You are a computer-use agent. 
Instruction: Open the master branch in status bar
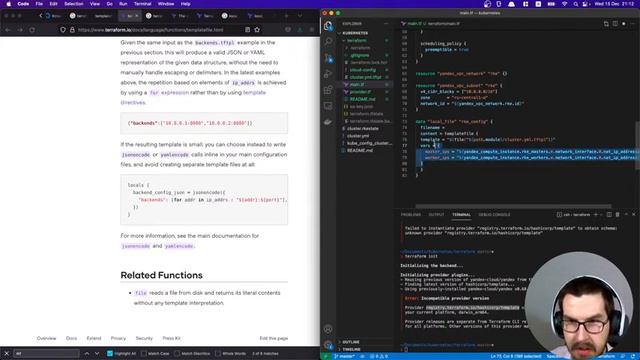[x=344, y=357]
